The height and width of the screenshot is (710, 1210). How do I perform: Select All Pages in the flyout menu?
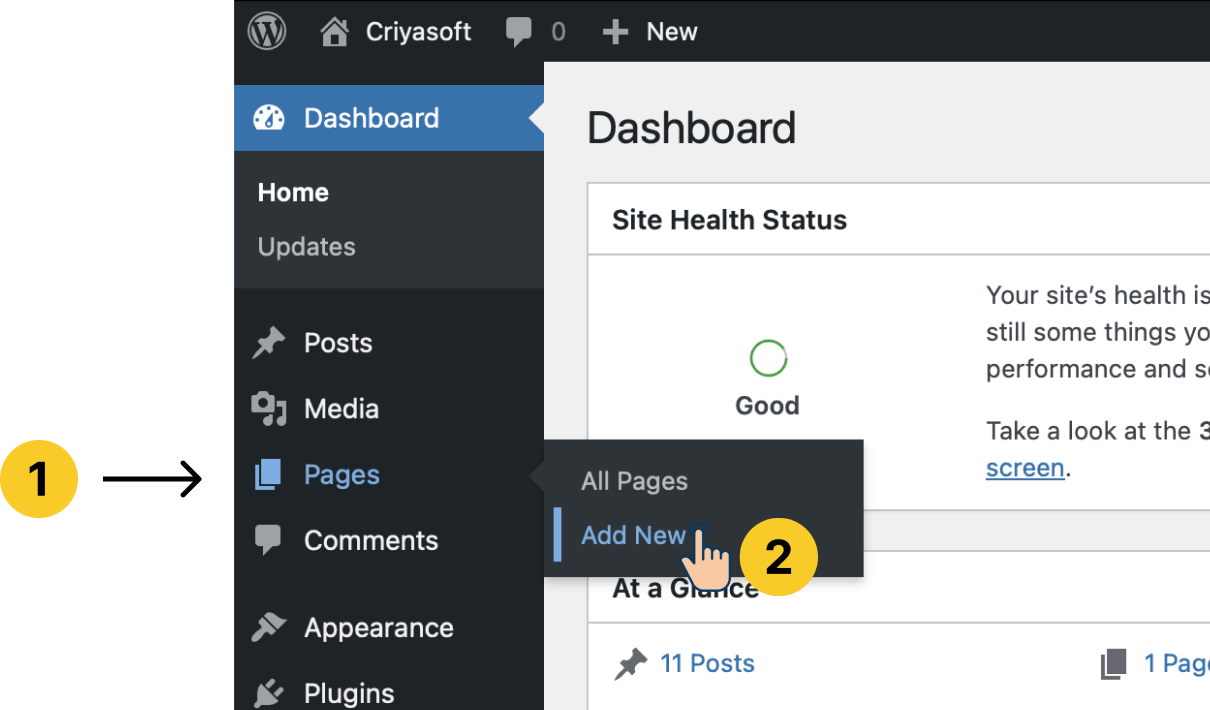(634, 481)
